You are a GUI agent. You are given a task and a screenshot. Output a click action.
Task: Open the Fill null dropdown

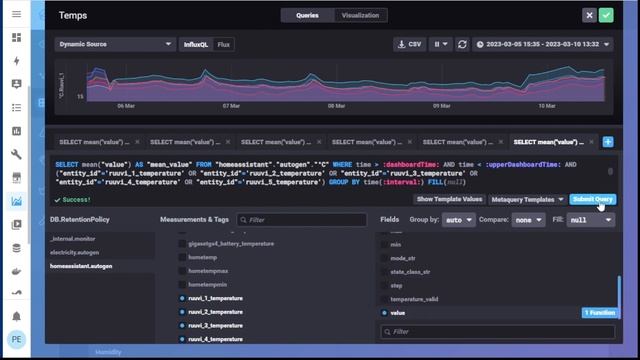tap(591, 220)
